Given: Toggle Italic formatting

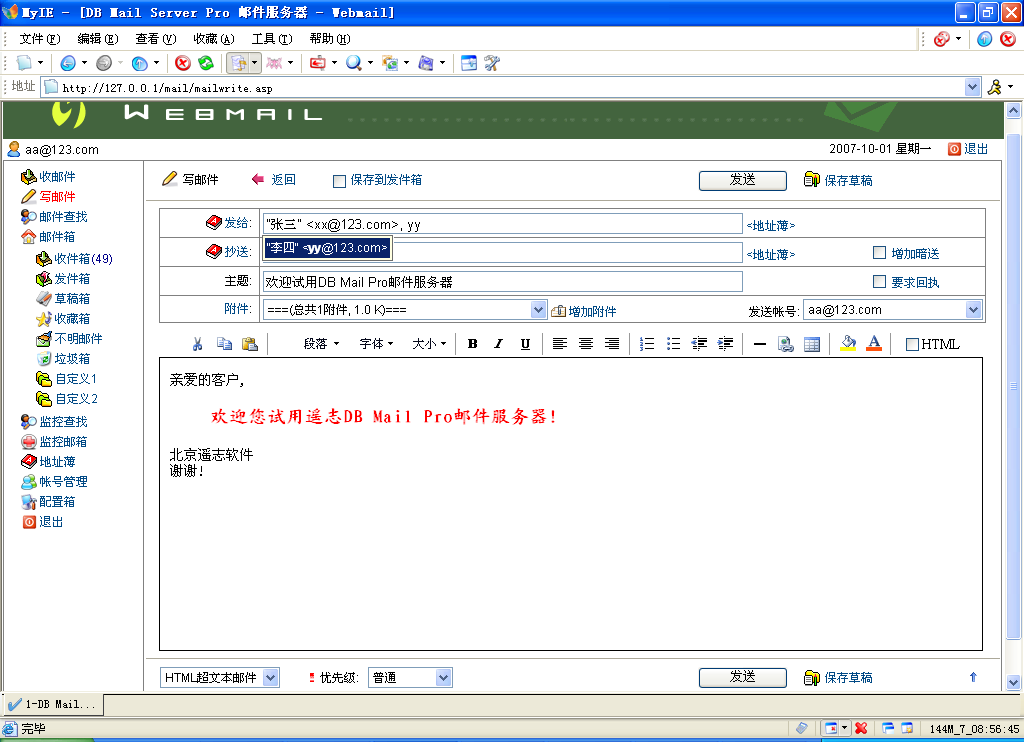Looking at the screenshot, I should 498,344.
